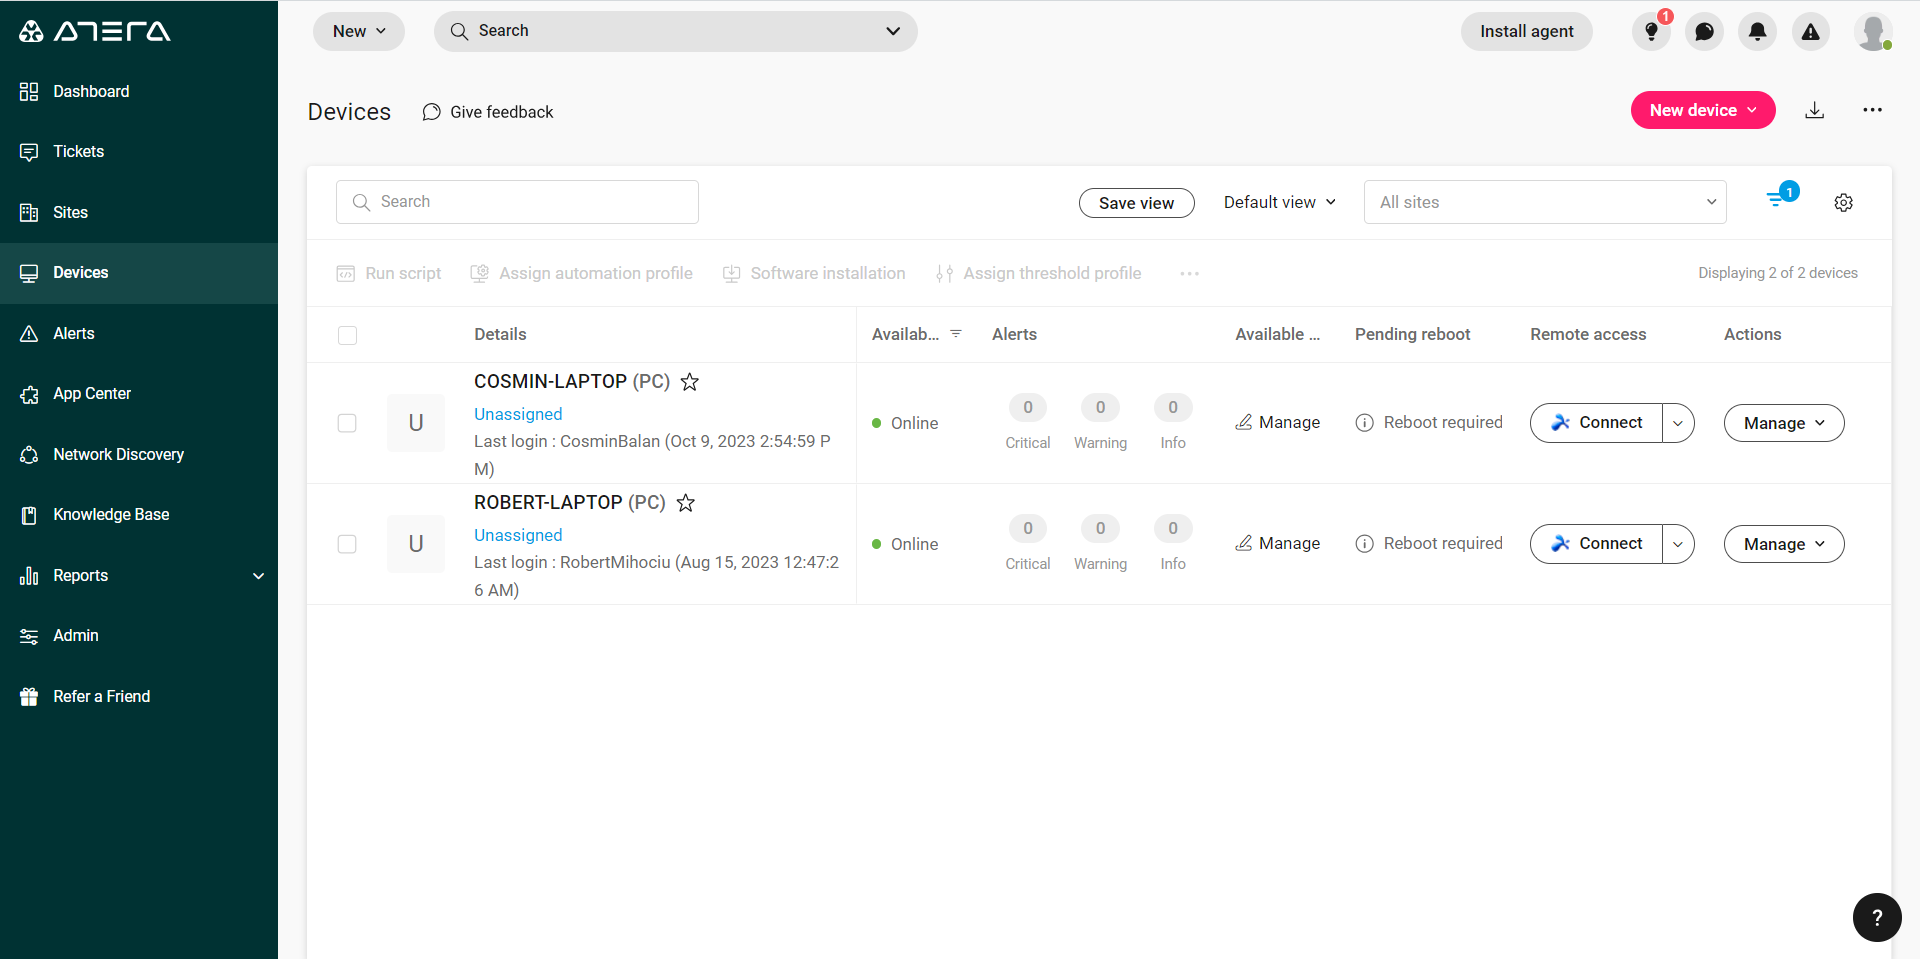Open table column settings gear
This screenshot has height=959, width=1920.
click(1843, 203)
